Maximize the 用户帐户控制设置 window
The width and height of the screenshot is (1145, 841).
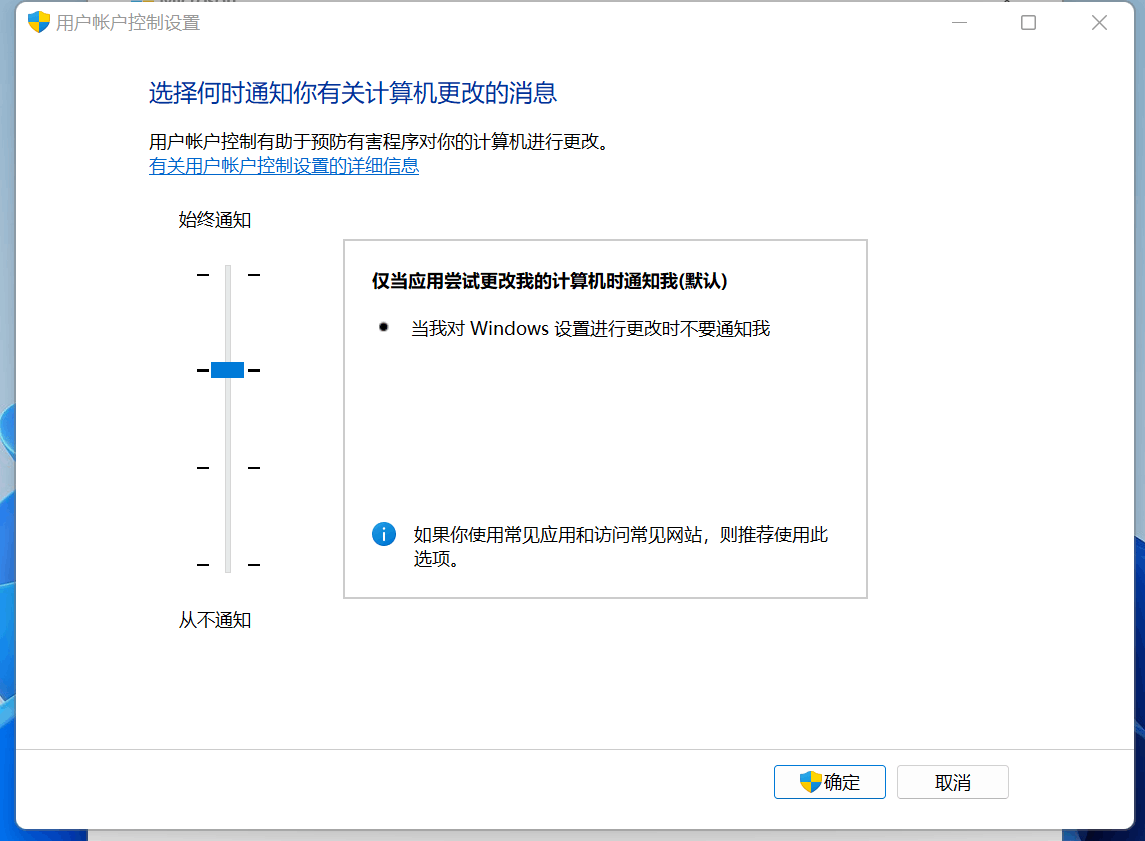[x=1028, y=23]
